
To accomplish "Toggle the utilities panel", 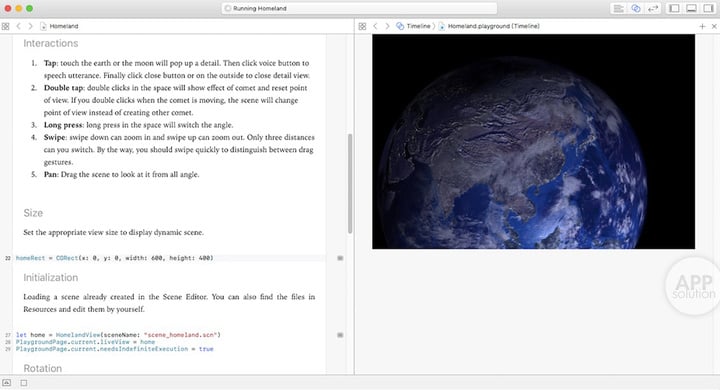I will (708, 8).
